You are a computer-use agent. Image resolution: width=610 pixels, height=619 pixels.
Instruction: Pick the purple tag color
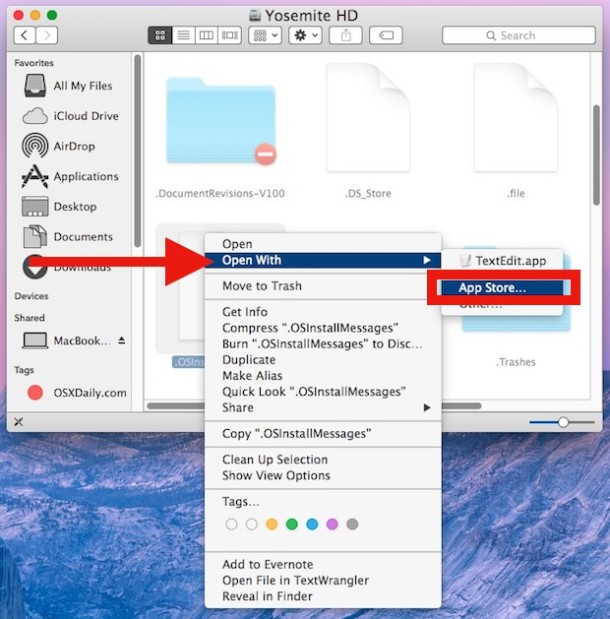coord(332,524)
